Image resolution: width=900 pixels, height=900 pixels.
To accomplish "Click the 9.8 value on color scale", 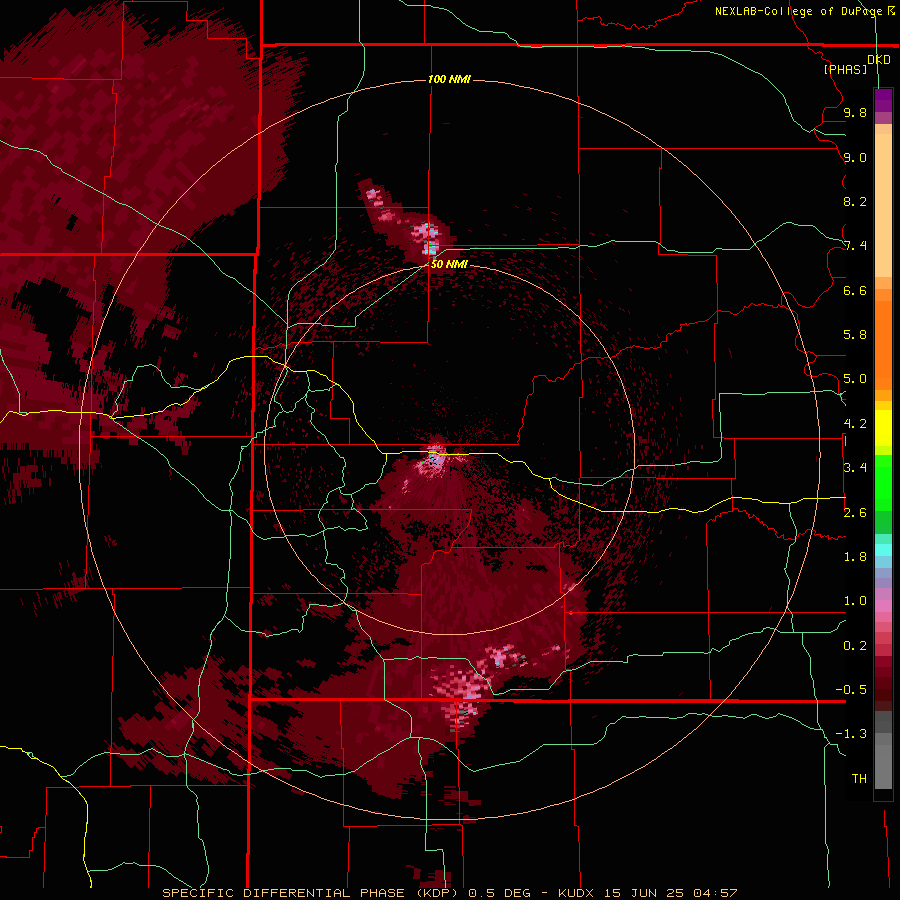I will pos(855,112).
